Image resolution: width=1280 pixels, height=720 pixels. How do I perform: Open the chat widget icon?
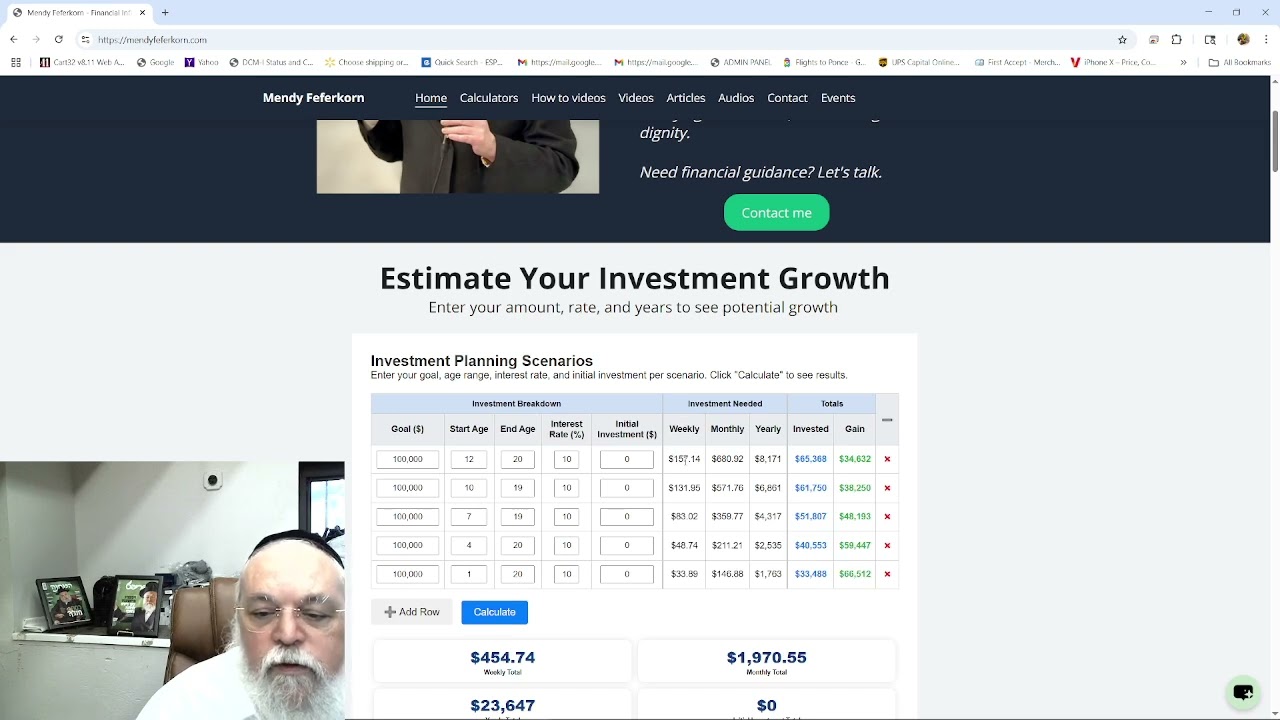pos(1243,692)
